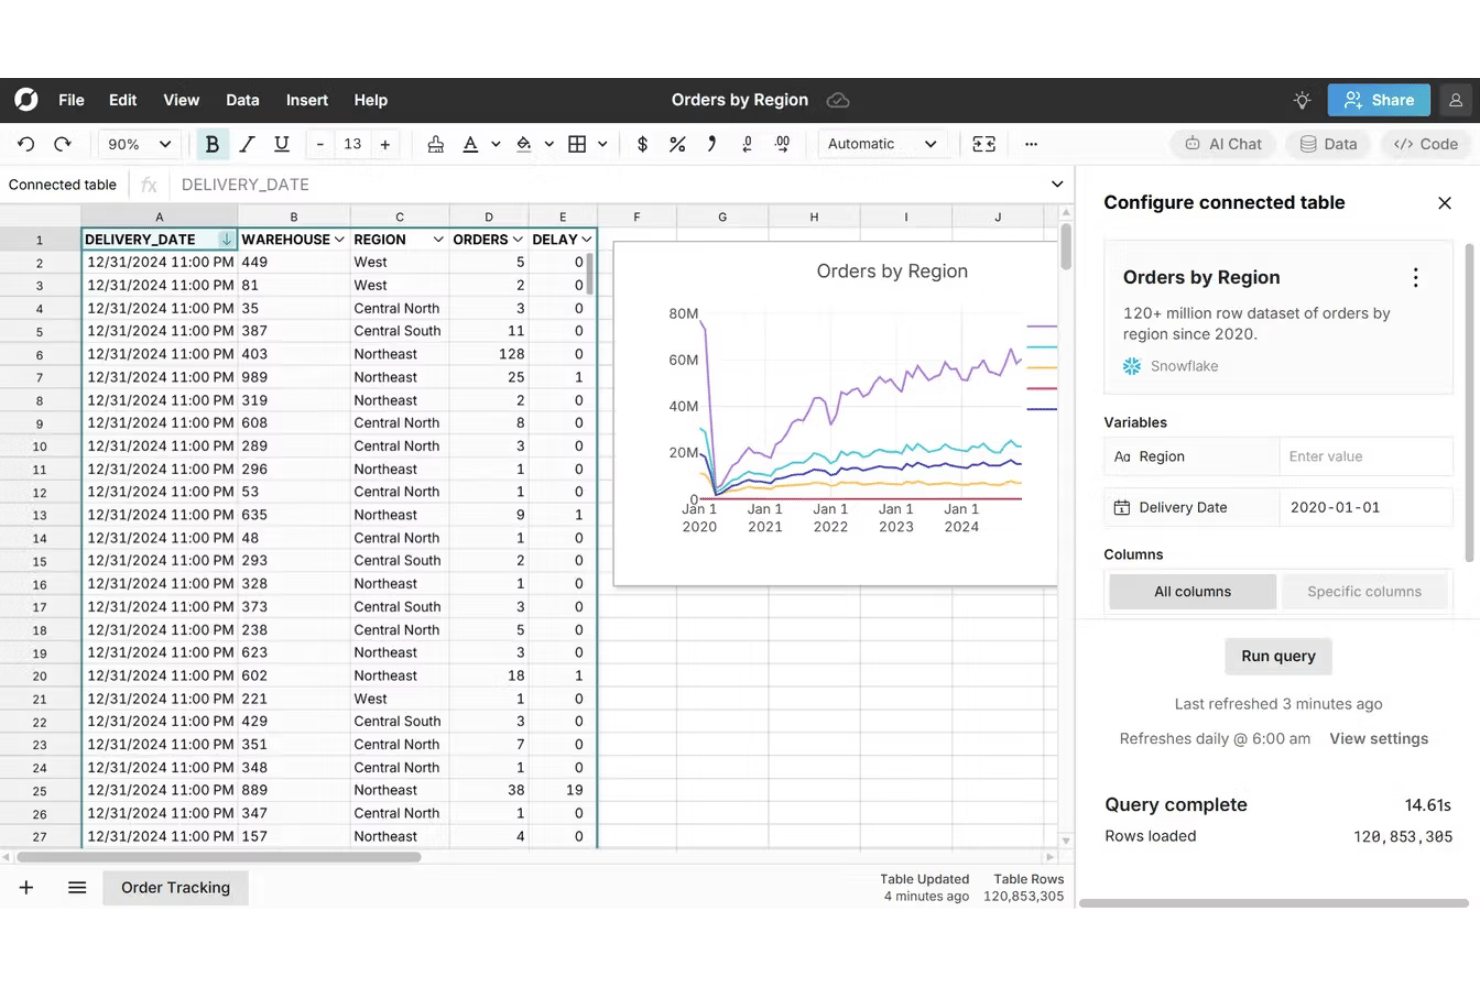1480x987 pixels.
Task: Click the Region variable value field
Action: 1365,456
